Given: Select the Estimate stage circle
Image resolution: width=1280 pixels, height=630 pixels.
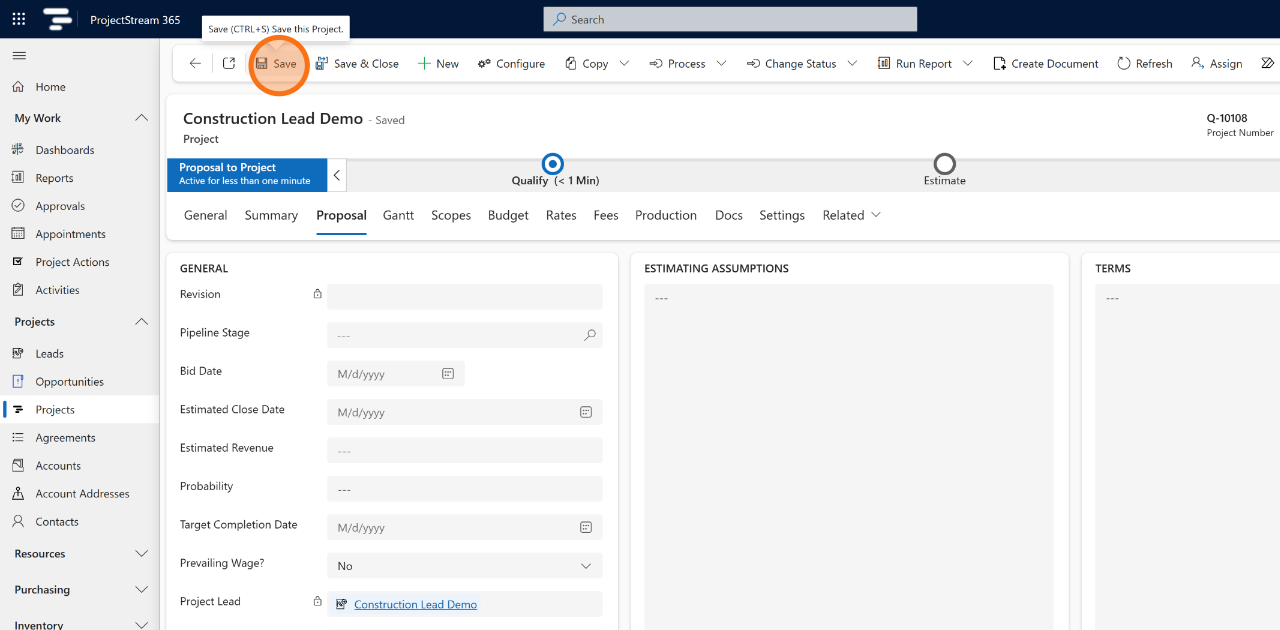Looking at the screenshot, I should [944, 164].
